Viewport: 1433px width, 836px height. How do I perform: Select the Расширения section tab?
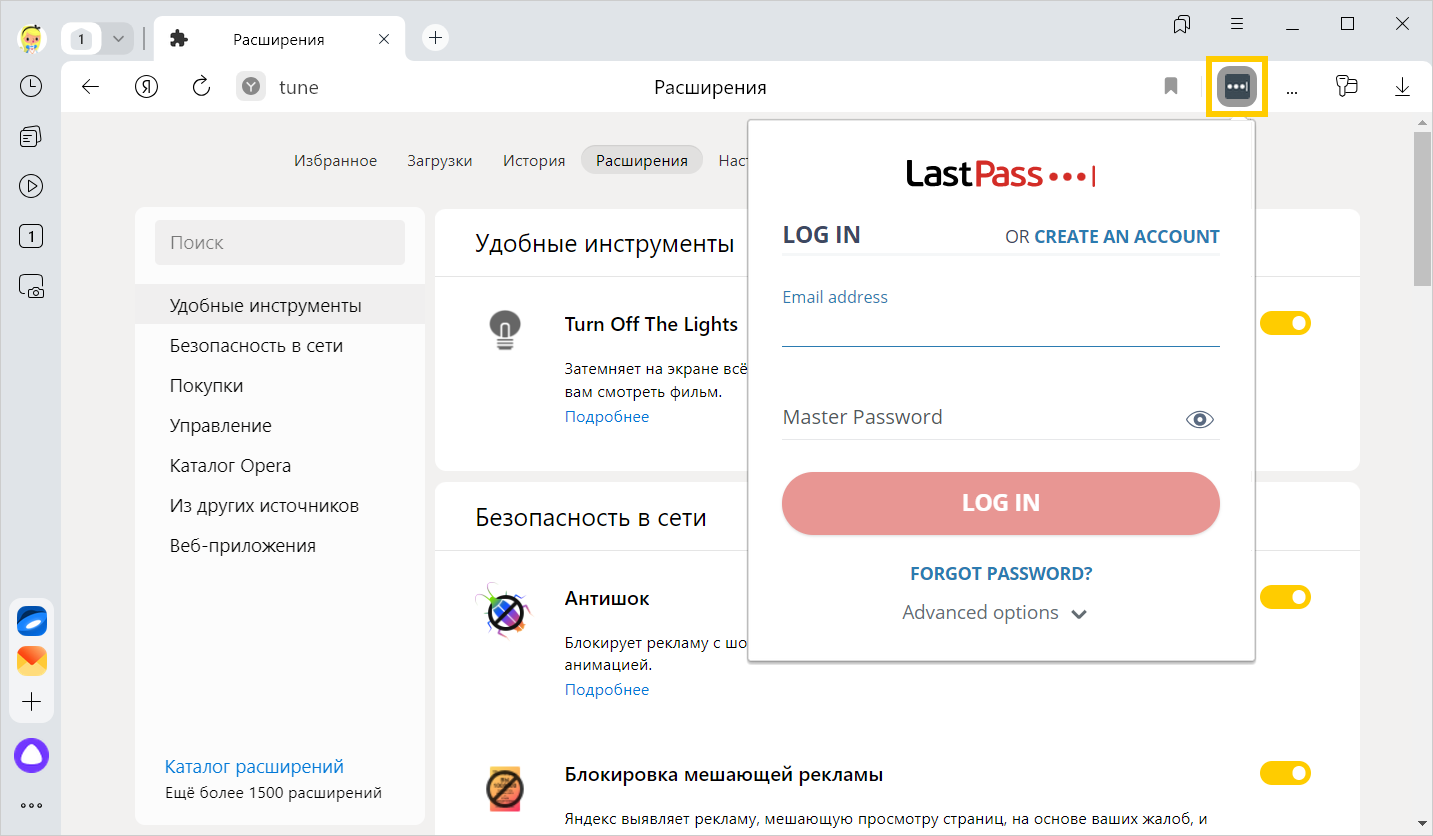coord(642,160)
